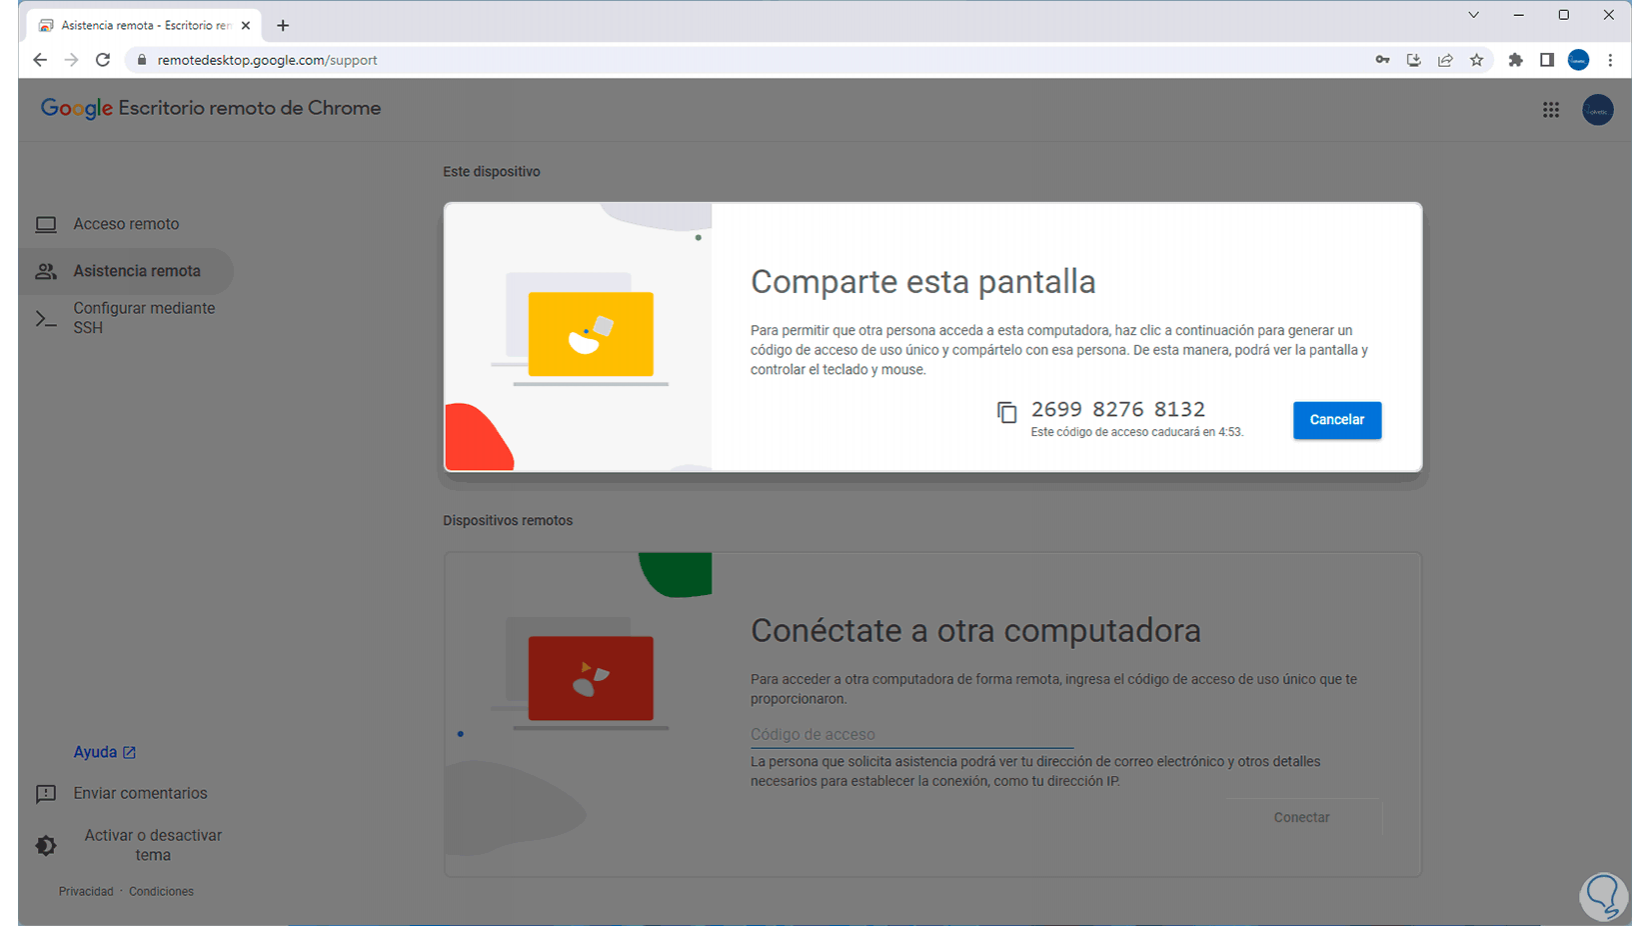
Task: Open a new browser tab
Action: [283, 26]
